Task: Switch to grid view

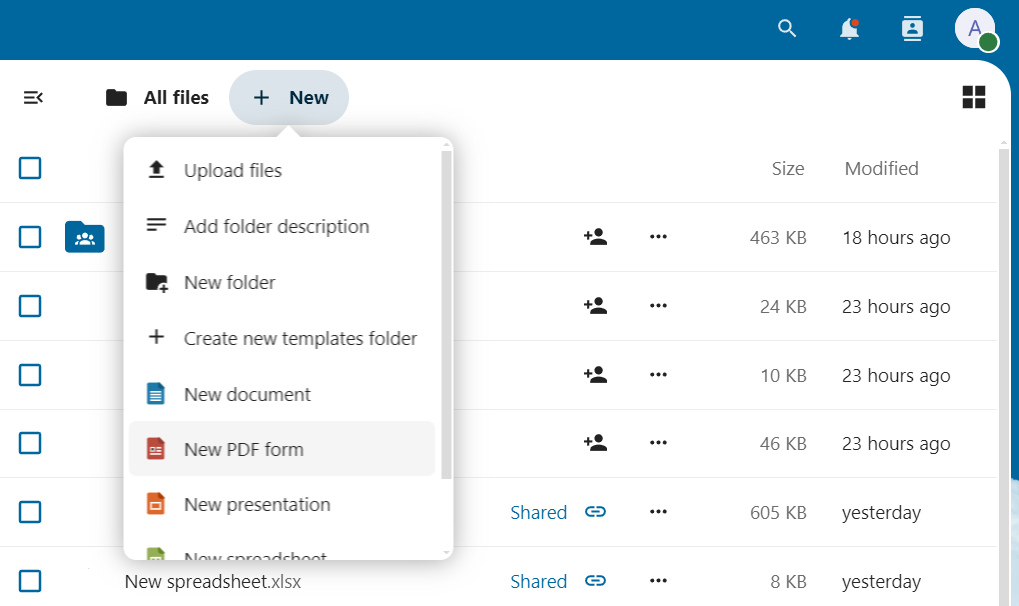Action: tap(973, 97)
